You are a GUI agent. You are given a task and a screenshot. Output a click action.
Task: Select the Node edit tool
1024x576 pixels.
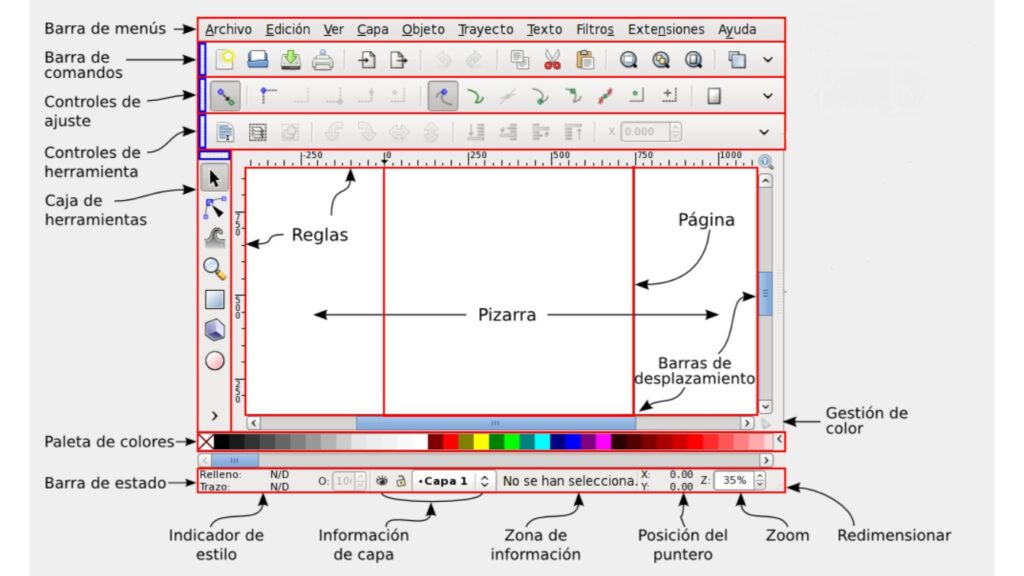pyautogui.click(x=215, y=208)
